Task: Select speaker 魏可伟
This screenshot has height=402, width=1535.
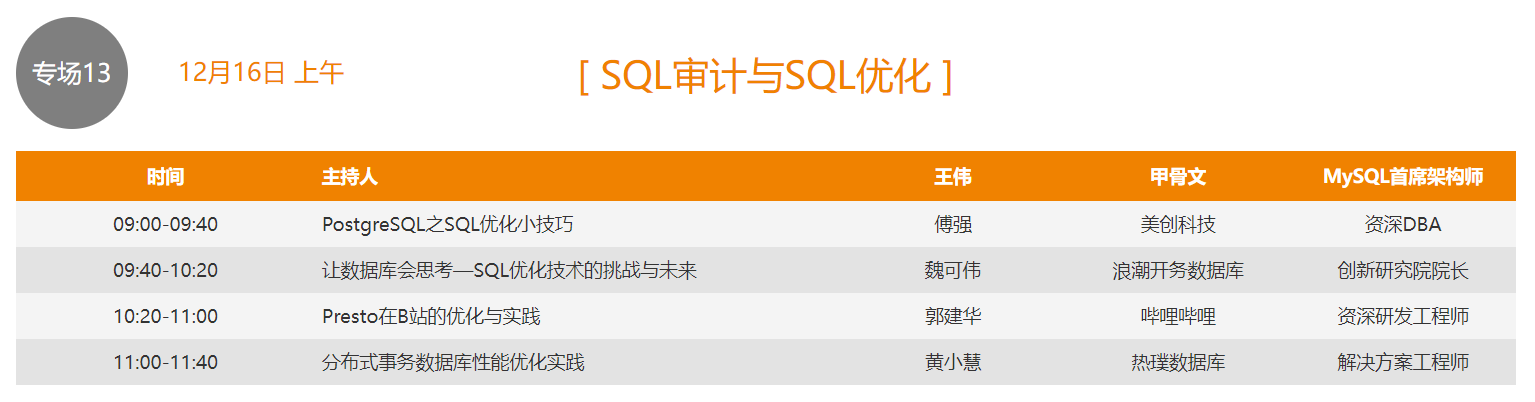Action: (953, 270)
